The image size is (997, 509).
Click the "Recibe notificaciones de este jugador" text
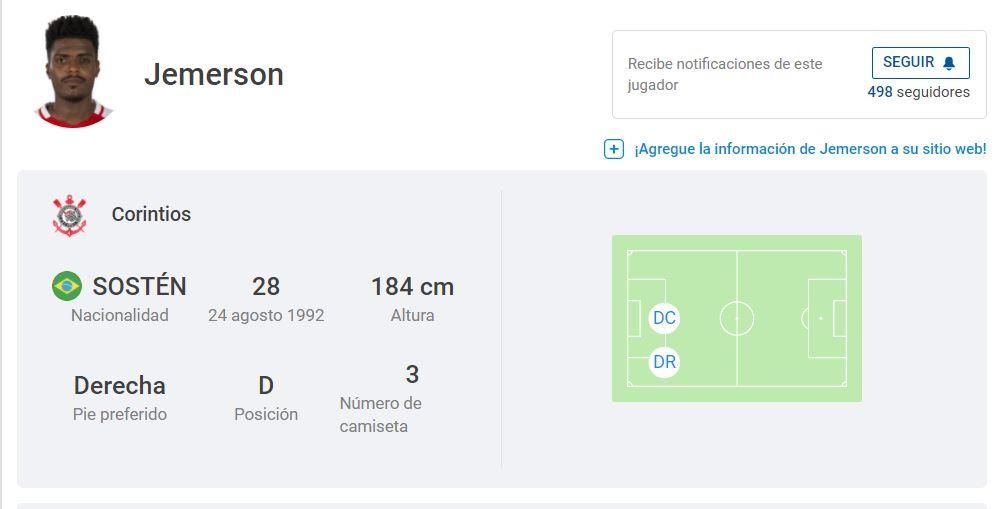click(x=725, y=74)
